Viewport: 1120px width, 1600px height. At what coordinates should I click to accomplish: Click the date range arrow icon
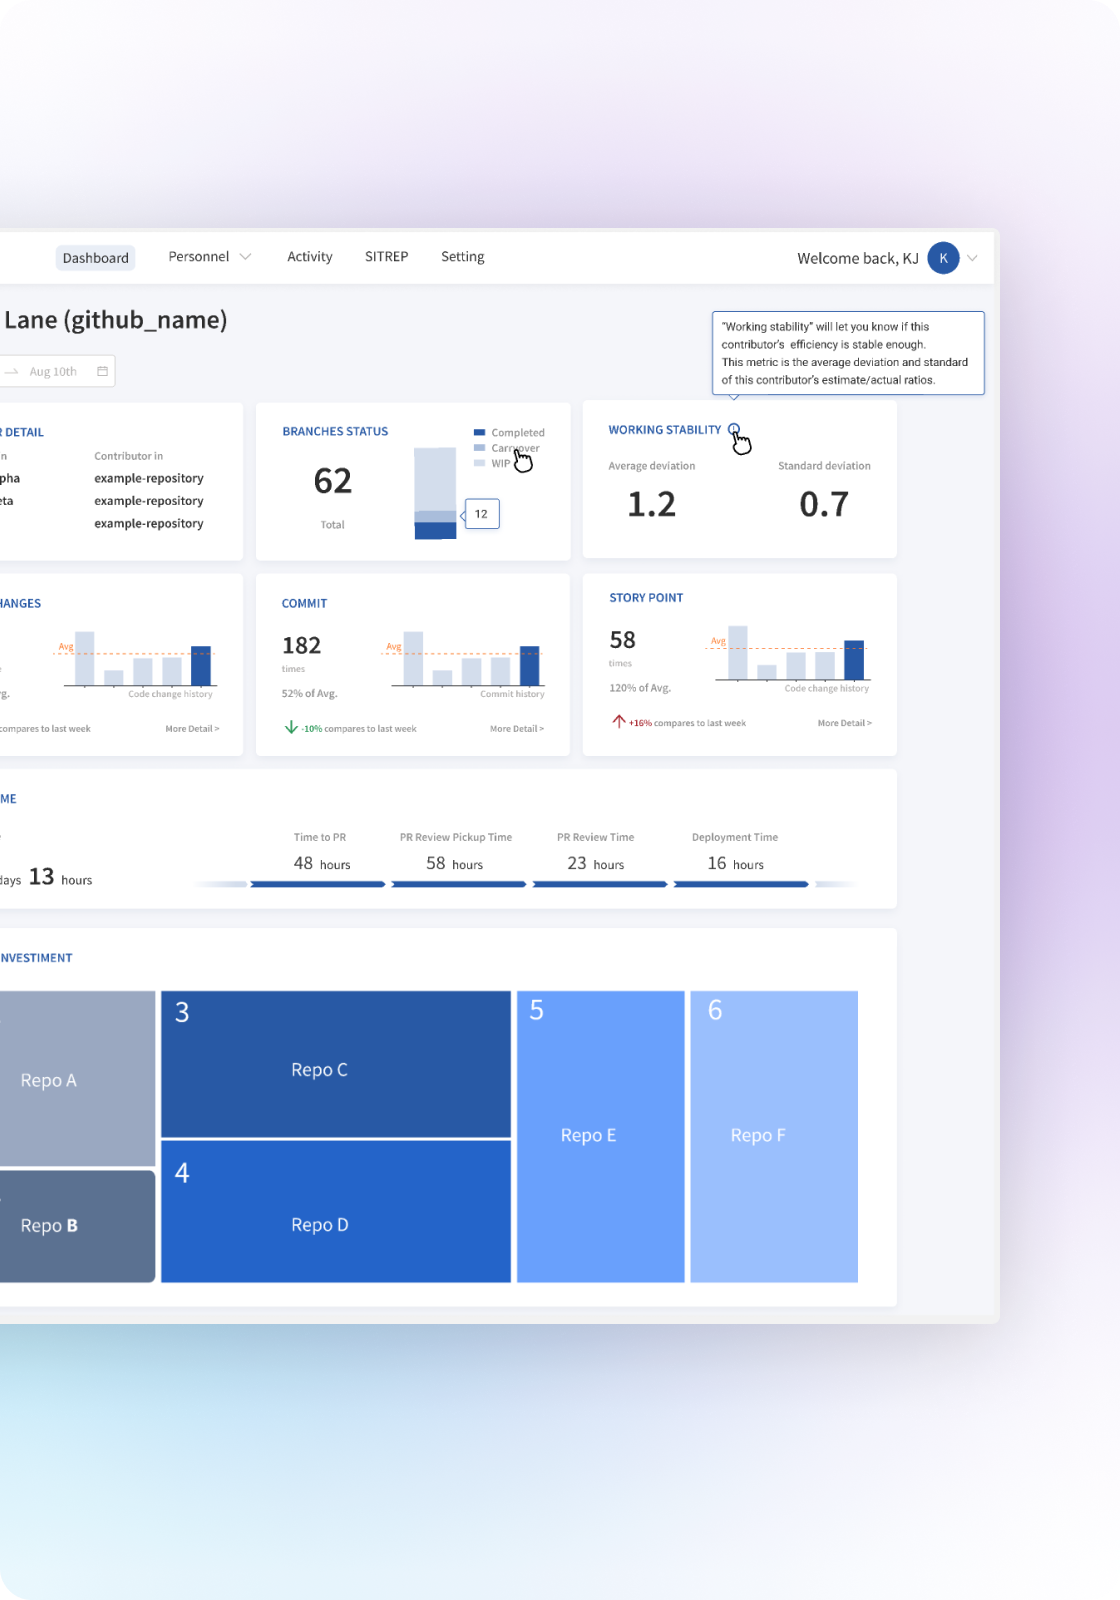tap(12, 371)
